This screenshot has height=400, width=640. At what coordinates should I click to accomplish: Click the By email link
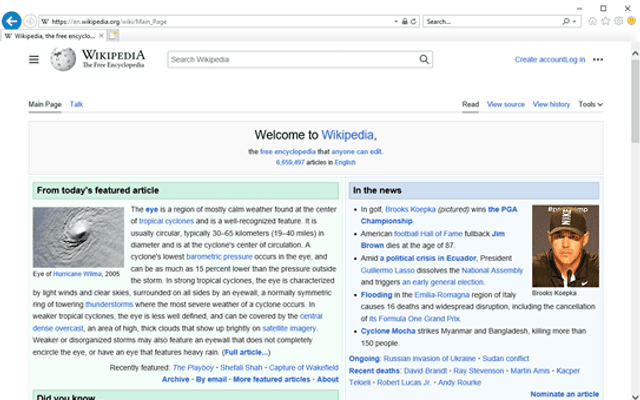pyautogui.click(x=211, y=380)
